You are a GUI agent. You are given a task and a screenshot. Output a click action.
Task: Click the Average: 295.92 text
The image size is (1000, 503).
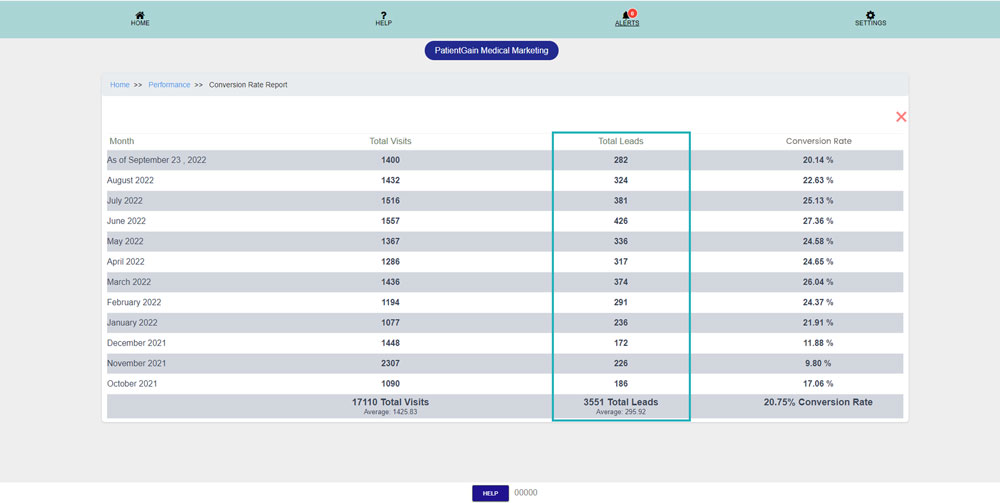[x=621, y=412]
